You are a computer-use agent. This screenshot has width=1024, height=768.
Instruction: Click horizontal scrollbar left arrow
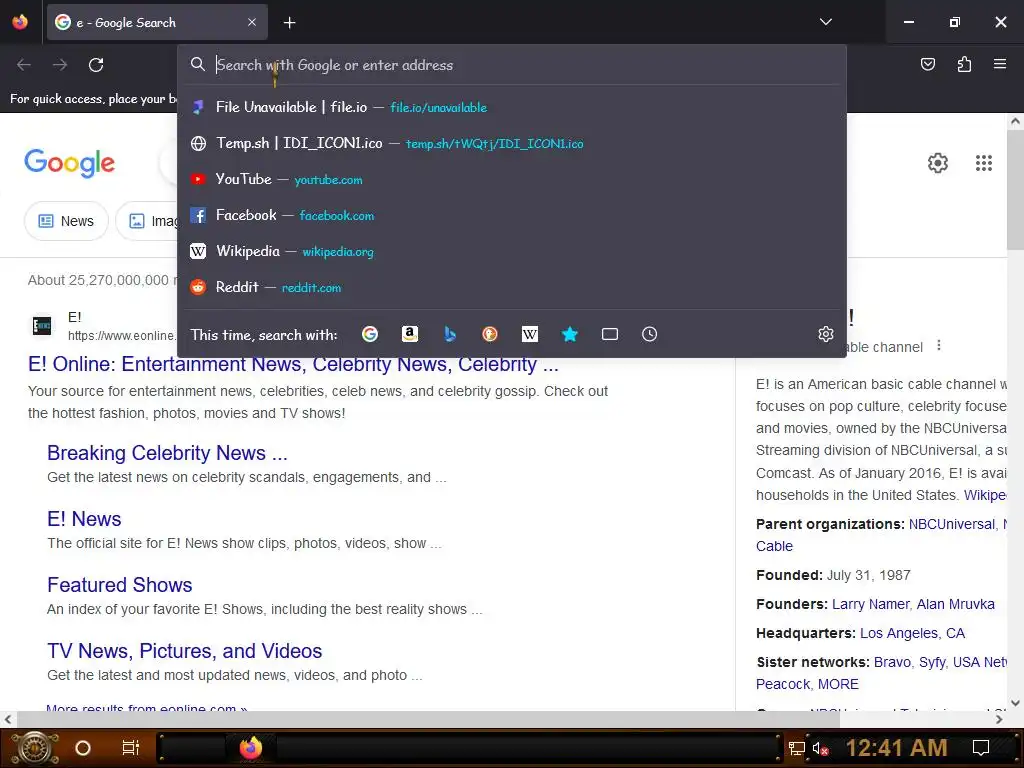coord(7,719)
